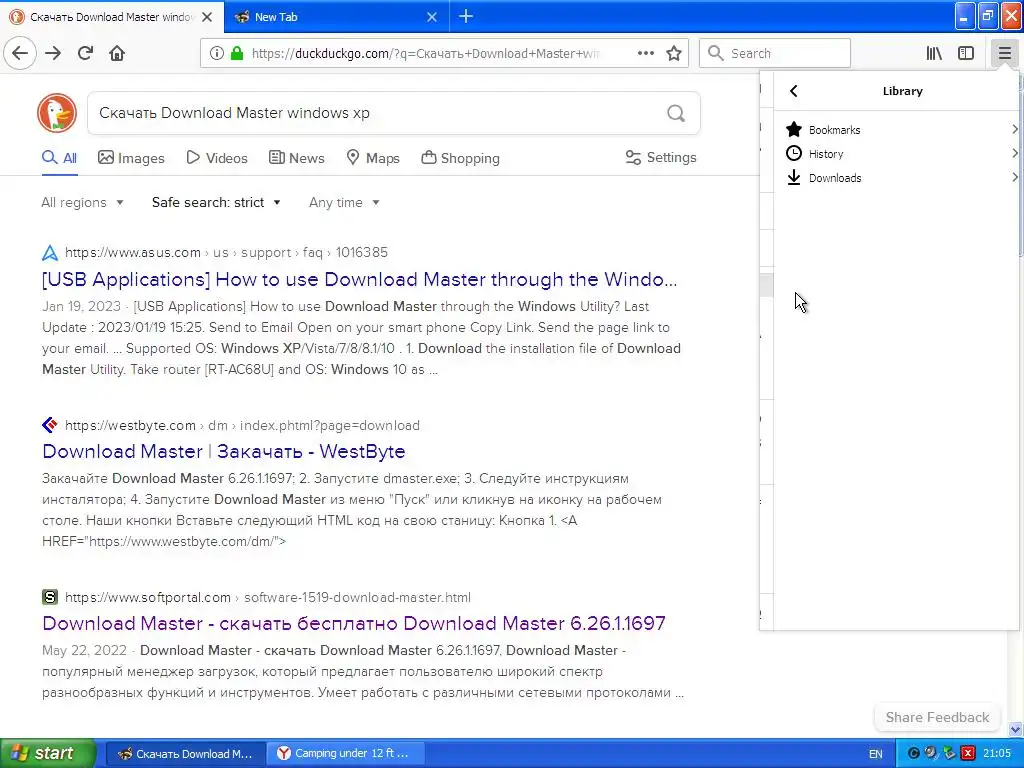Image resolution: width=1024 pixels, height=768 pixels.
Task: Expand the Any time filter dropdown
Action: tap(344, 202)
